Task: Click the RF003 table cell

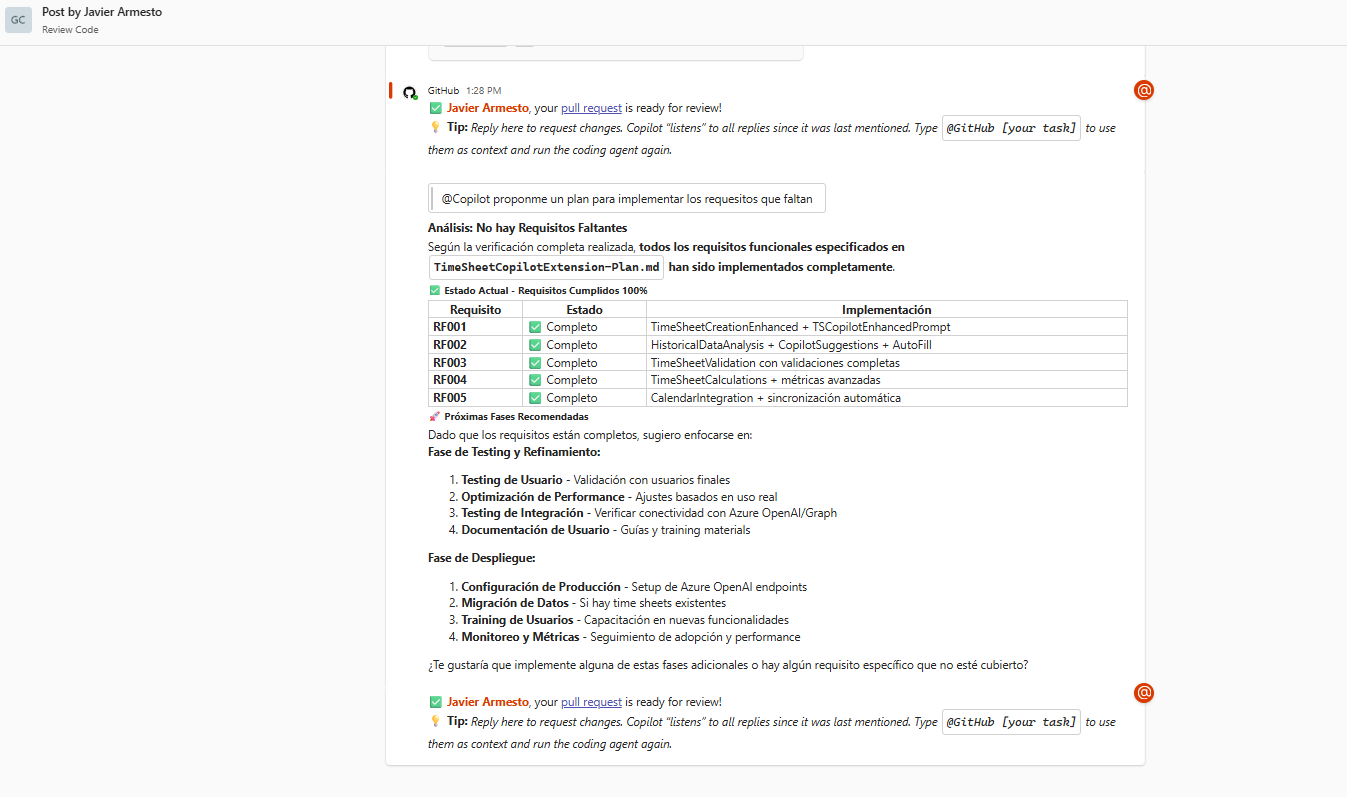Action: coord(475,363)
